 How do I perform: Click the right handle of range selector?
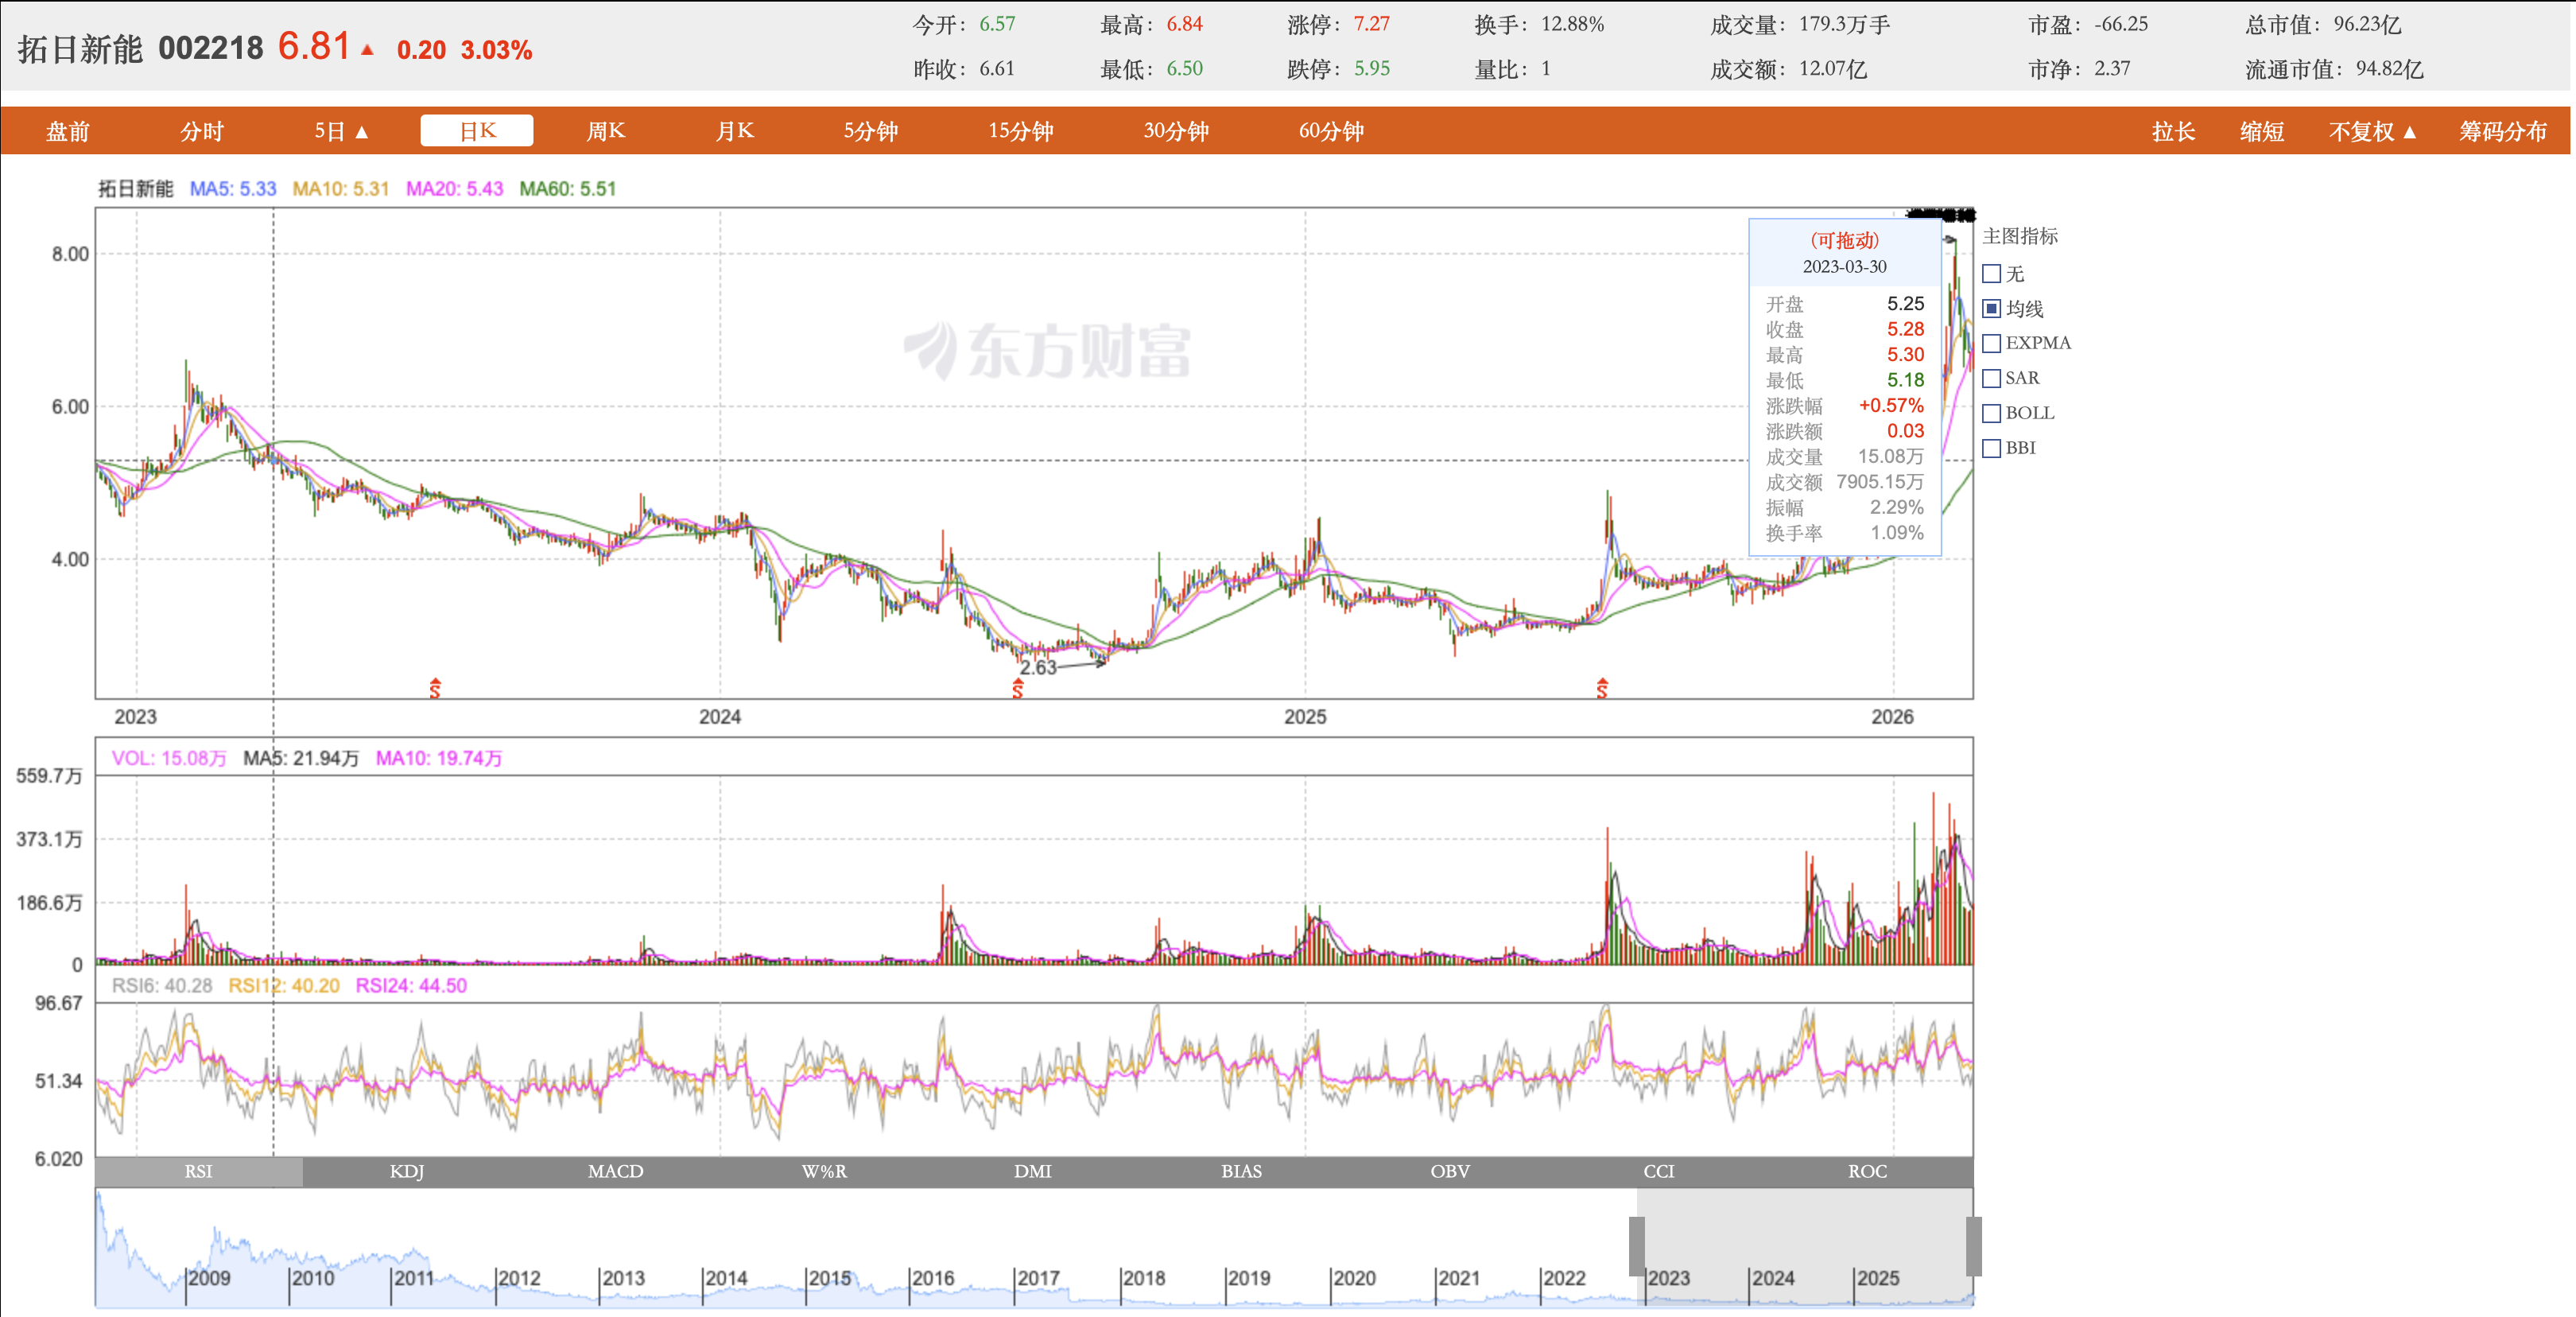coord(1973,1245)
